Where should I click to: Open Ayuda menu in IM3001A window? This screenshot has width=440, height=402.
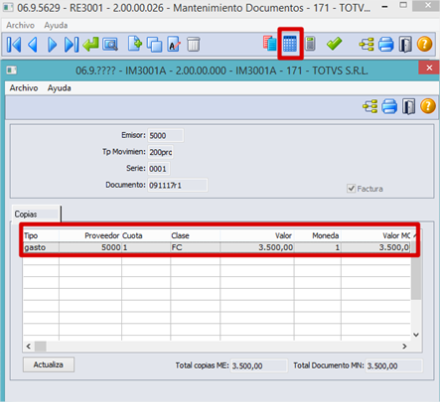[x=59, y=88]
